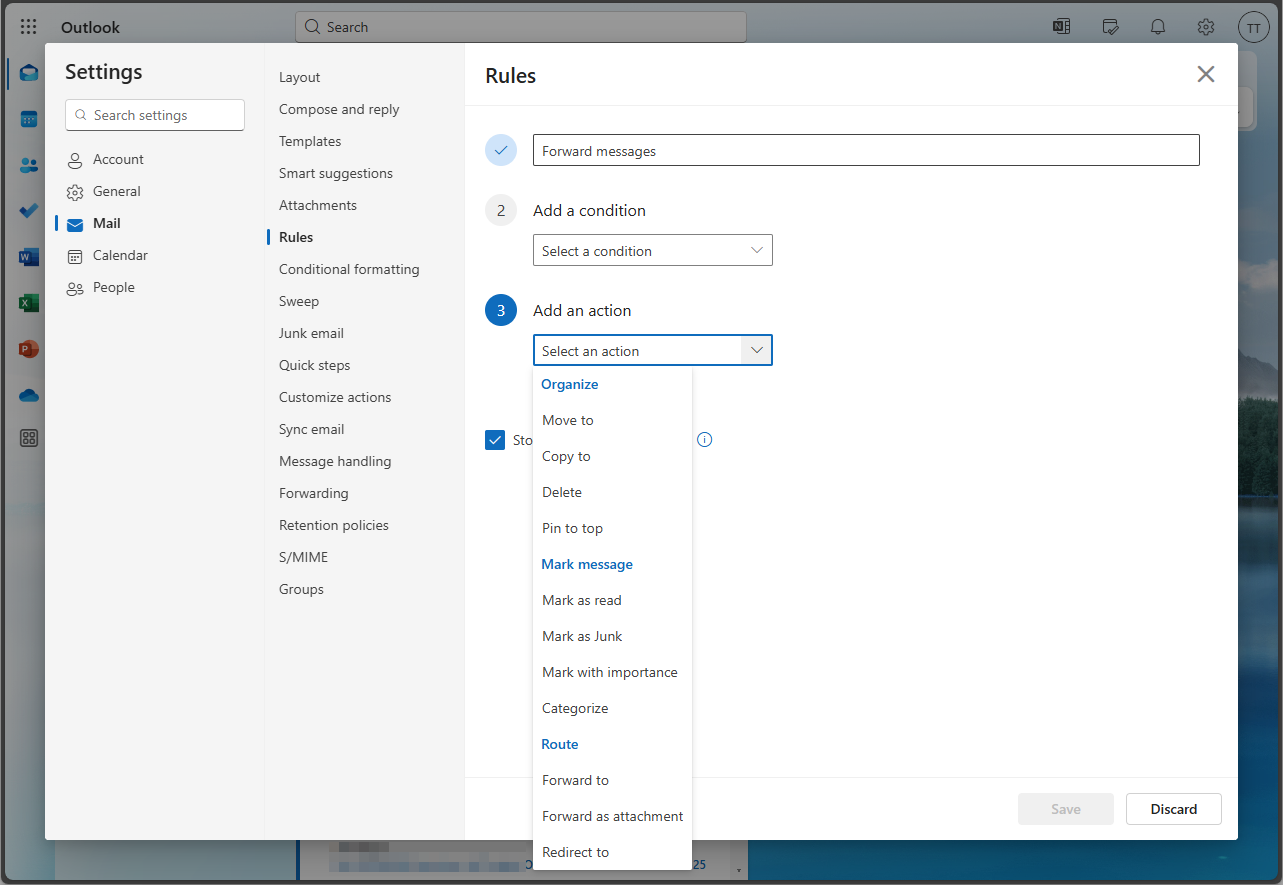Uncheck the stop processing more rules checkbox
1283x885 pixels.
(x=495, y=440)
